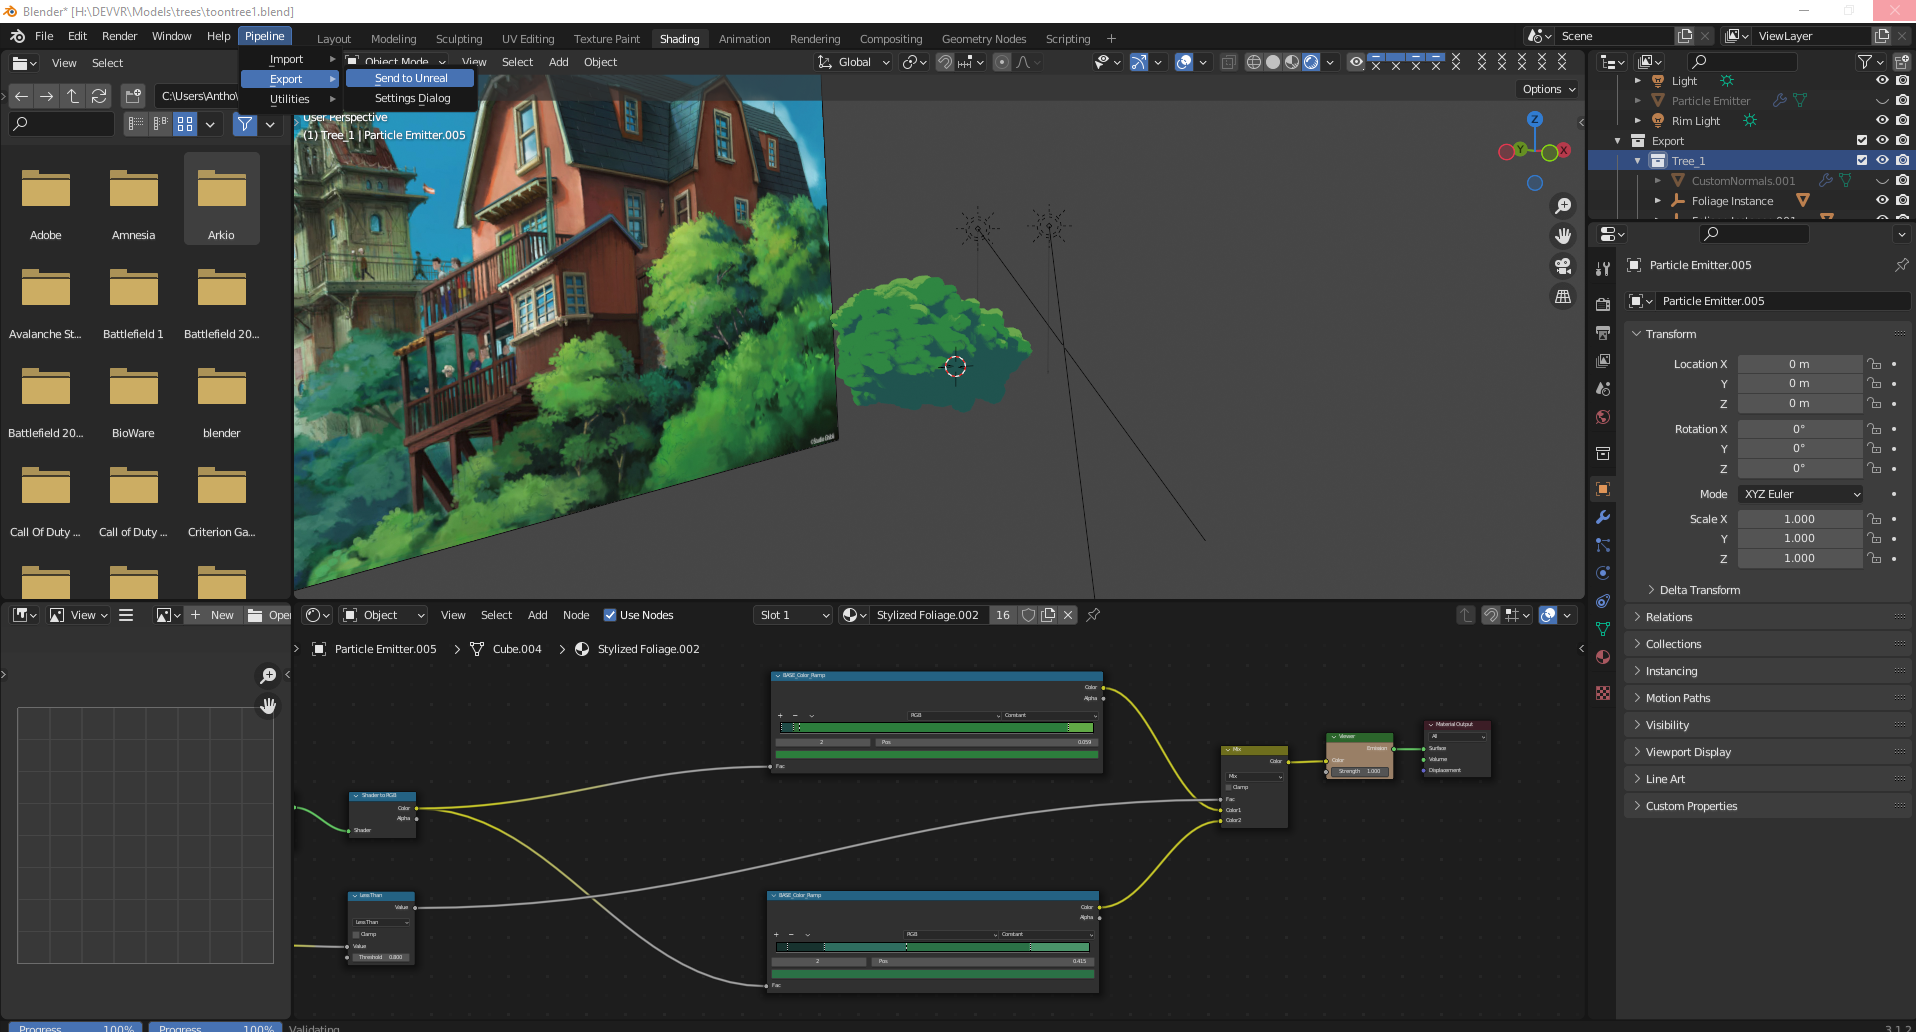Collapse the Export collection in outliner
The height and width of the screenshot is (1032, 1916).
1617,141
